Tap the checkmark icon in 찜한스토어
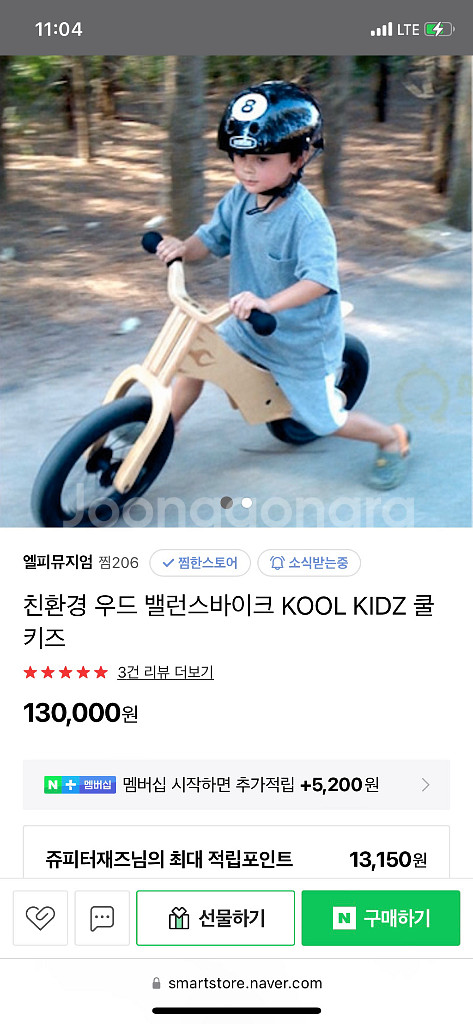 168,562
